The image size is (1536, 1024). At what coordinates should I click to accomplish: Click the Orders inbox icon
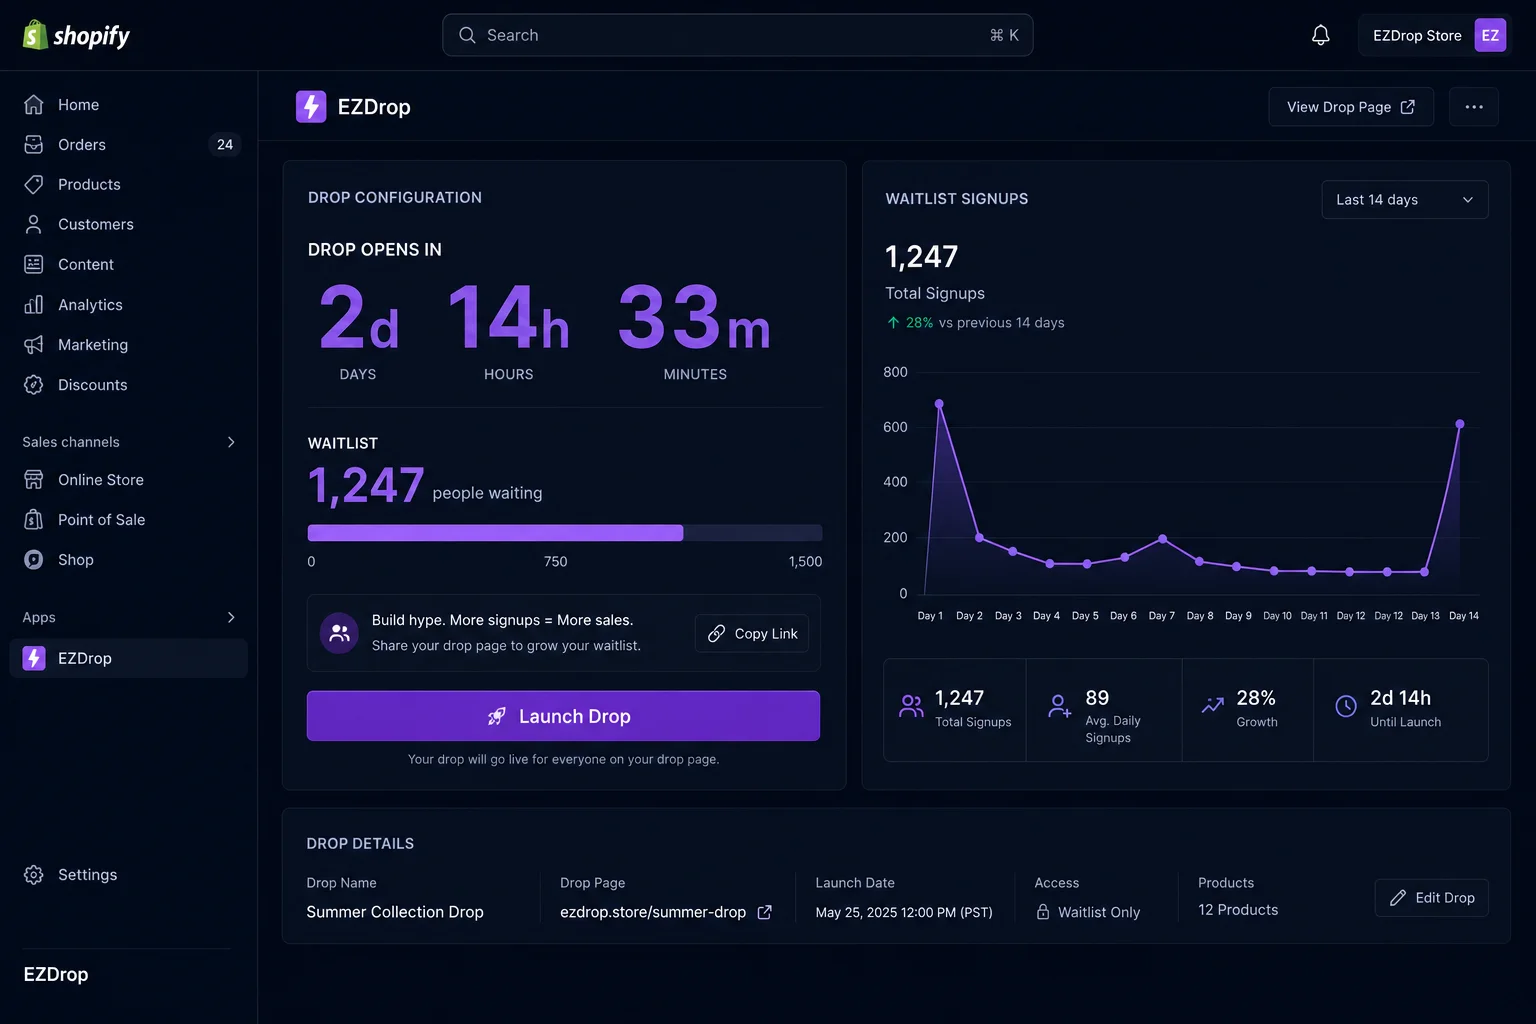pyautogui.click(x=34, y=144)
